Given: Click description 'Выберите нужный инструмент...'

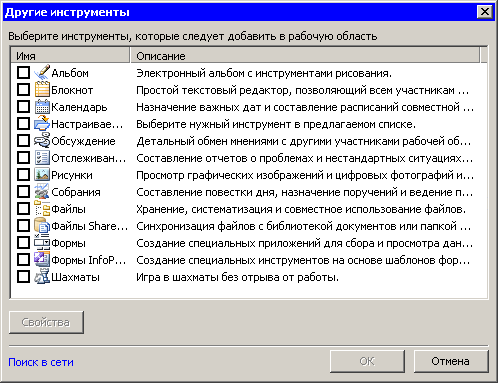Looking at the screenshot, I should pos(276,124).
